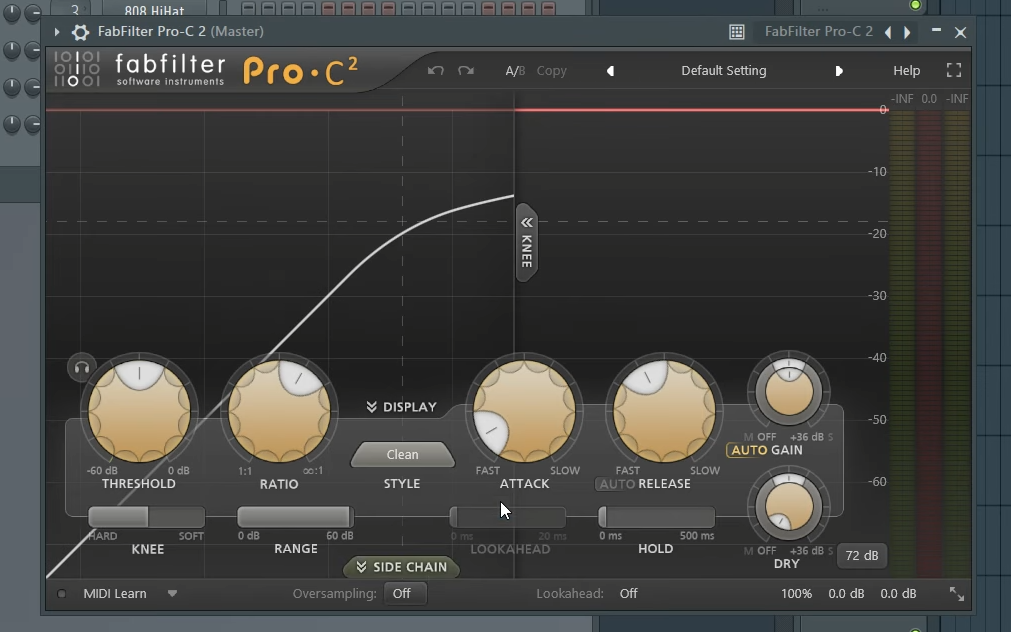Click the last 0.0 dB output level value
This screenshot has height=632, width=1011.
[x=898, y=593]
